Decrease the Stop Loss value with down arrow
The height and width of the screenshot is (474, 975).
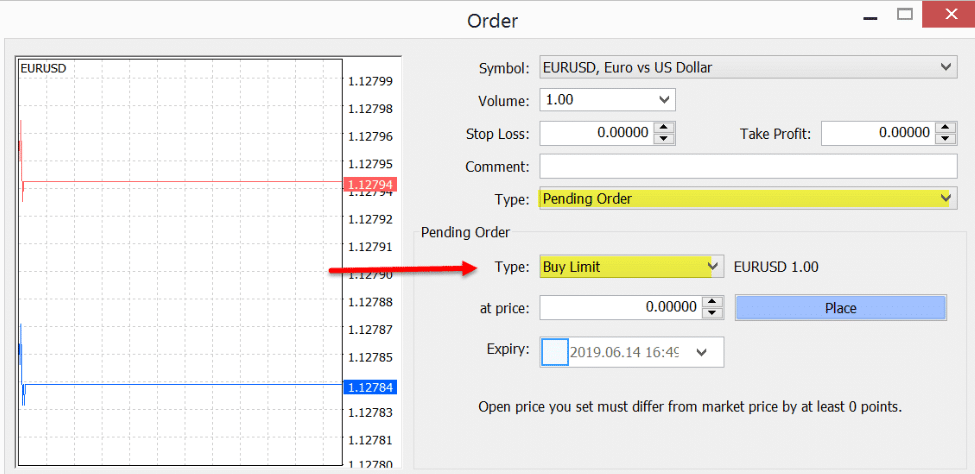[x=663, y=139]
